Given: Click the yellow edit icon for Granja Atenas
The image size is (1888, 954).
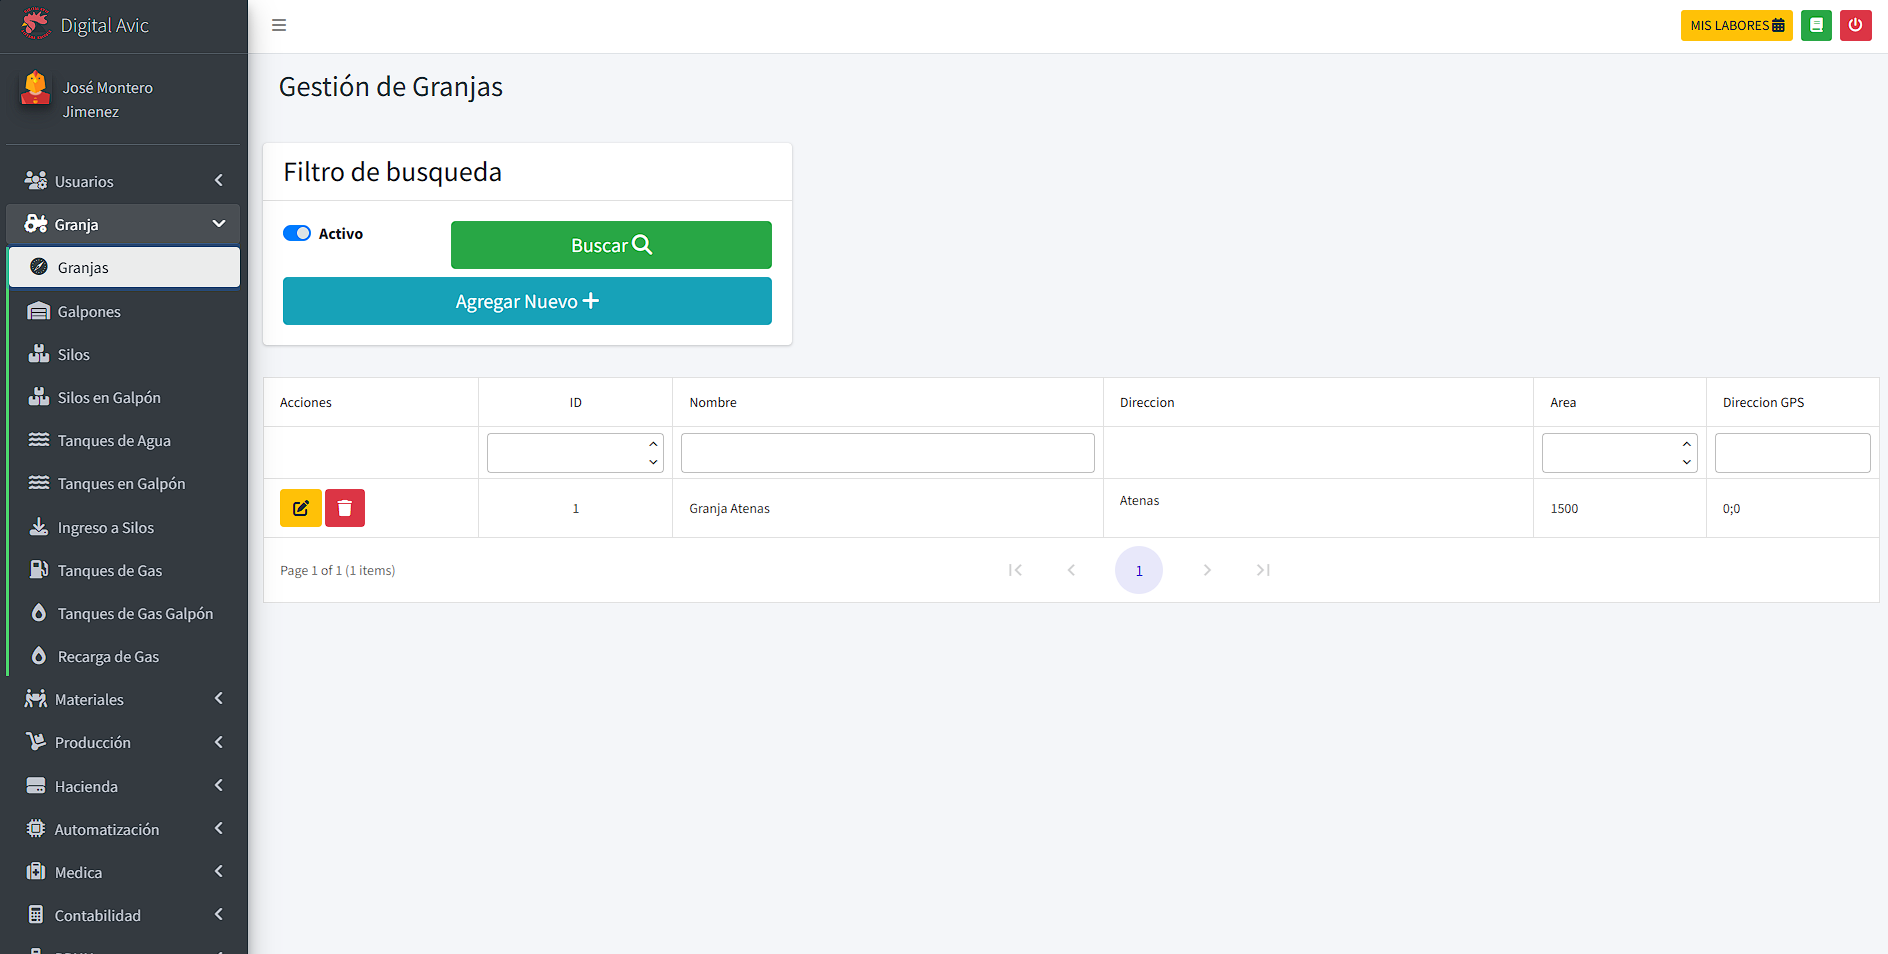Looking at the screenshot, I should tap(300, 508).
